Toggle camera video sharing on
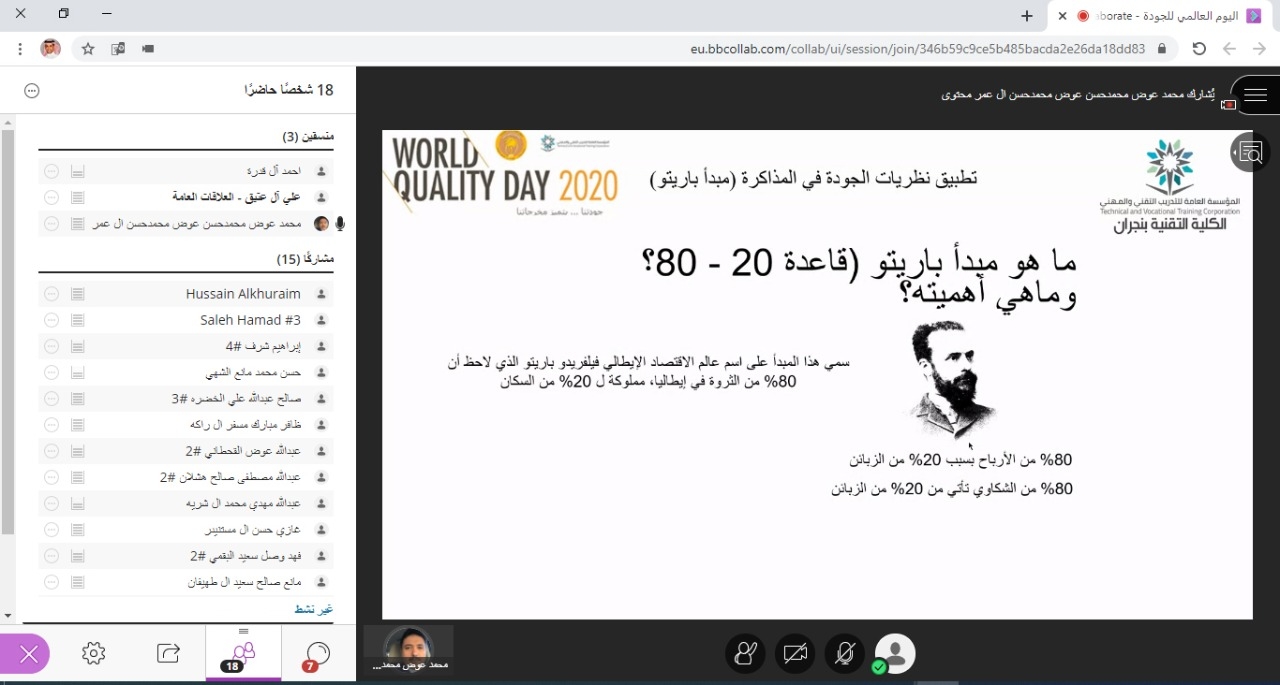Screen dimensions: 1280x685 795,653
